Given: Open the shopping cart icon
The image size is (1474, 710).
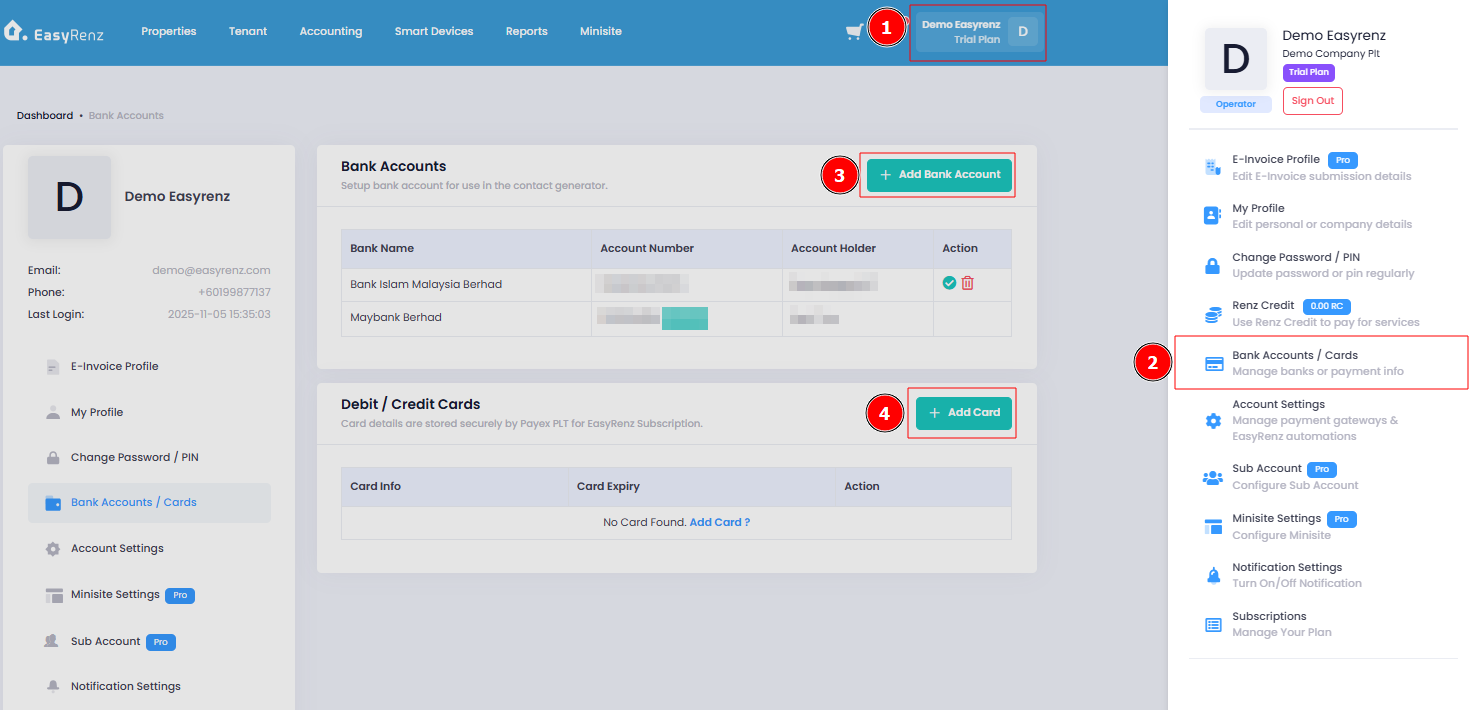Looking at the screenshot, I should [x=854, y=32].
